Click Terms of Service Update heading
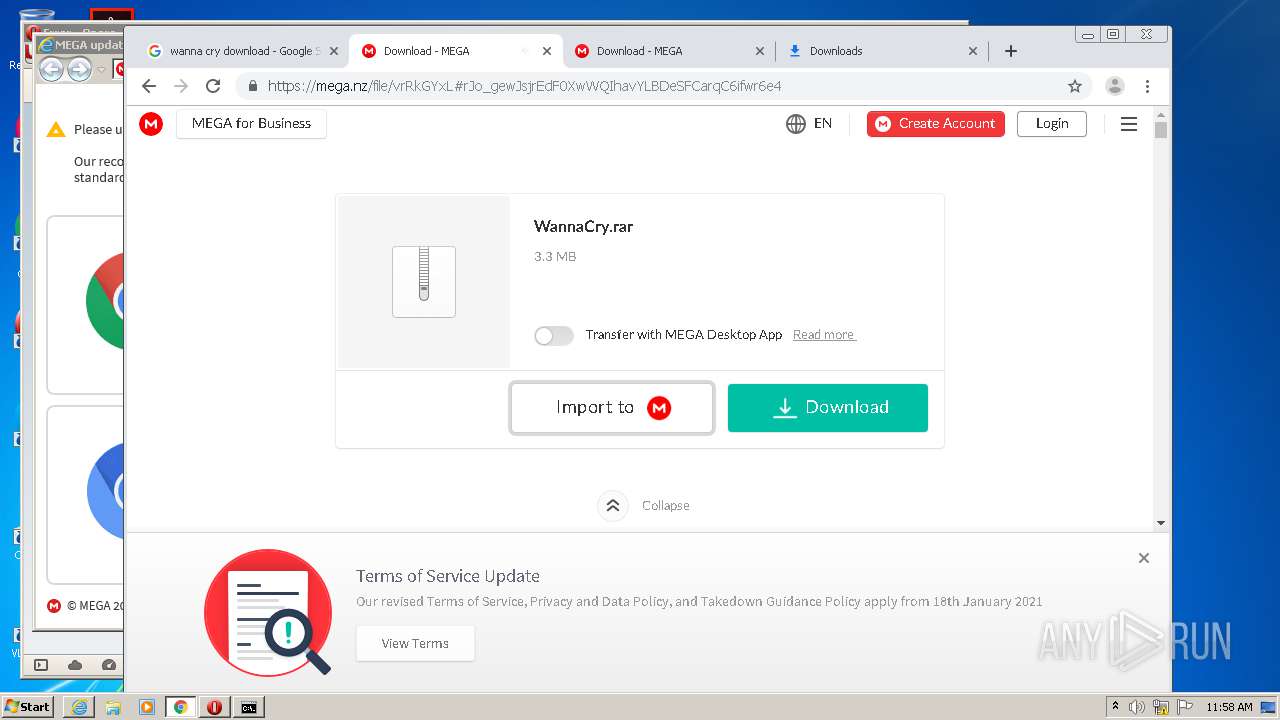The height and width of the screenshot is (720, 1280). click(x=447, y=576)
